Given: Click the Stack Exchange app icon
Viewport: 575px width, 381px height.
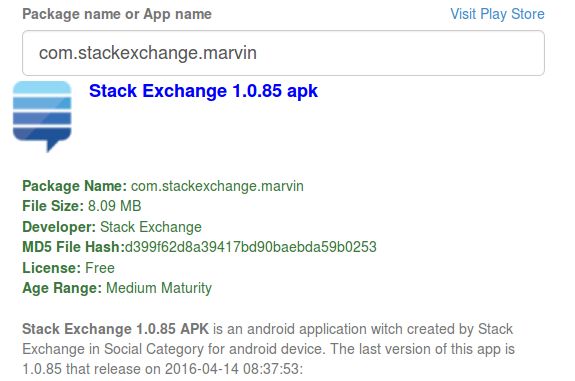Looking at the screenshot, I should click(x=42, y=116).
